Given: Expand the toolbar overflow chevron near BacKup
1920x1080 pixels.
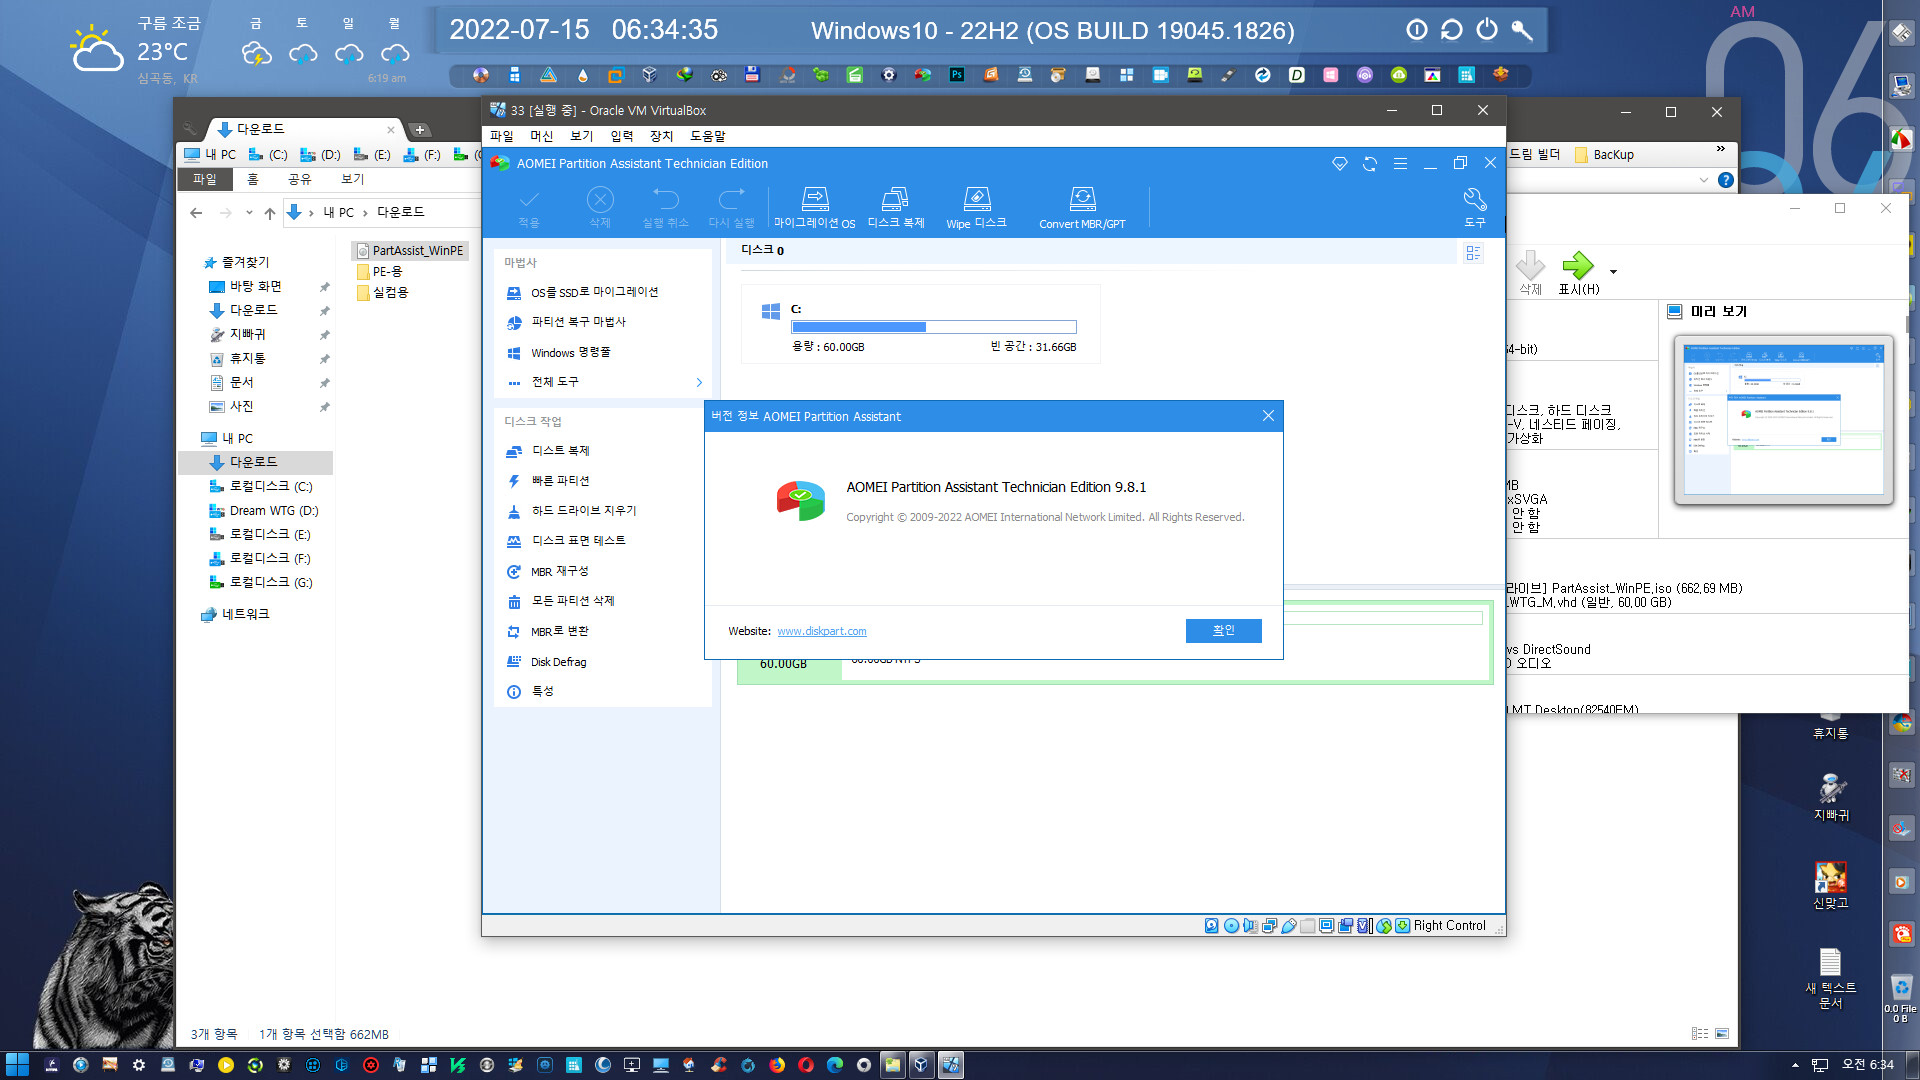Looking at the screenshot, I should point(1721,150).
